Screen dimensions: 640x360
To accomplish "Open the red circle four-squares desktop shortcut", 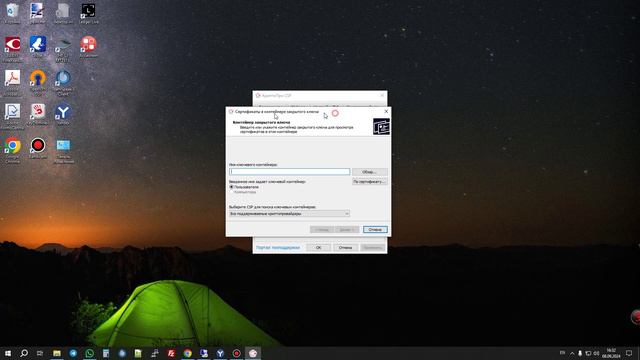I will point(89,45).
